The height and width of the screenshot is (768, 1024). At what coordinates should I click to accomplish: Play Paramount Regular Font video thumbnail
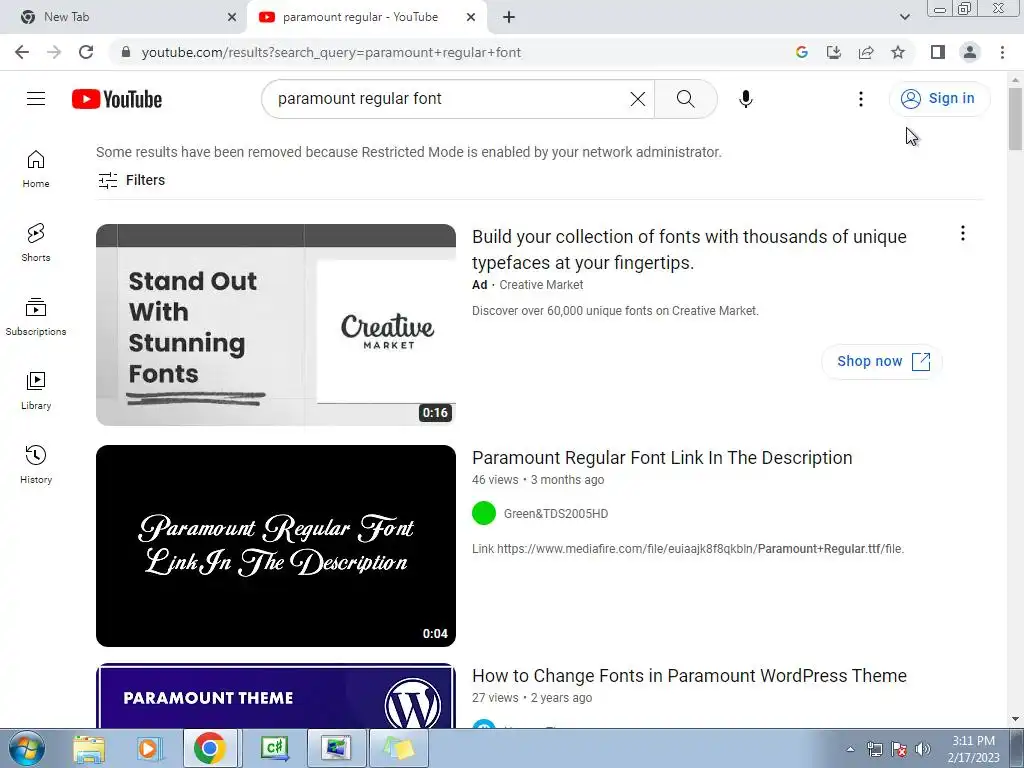[x=276, y=546]
